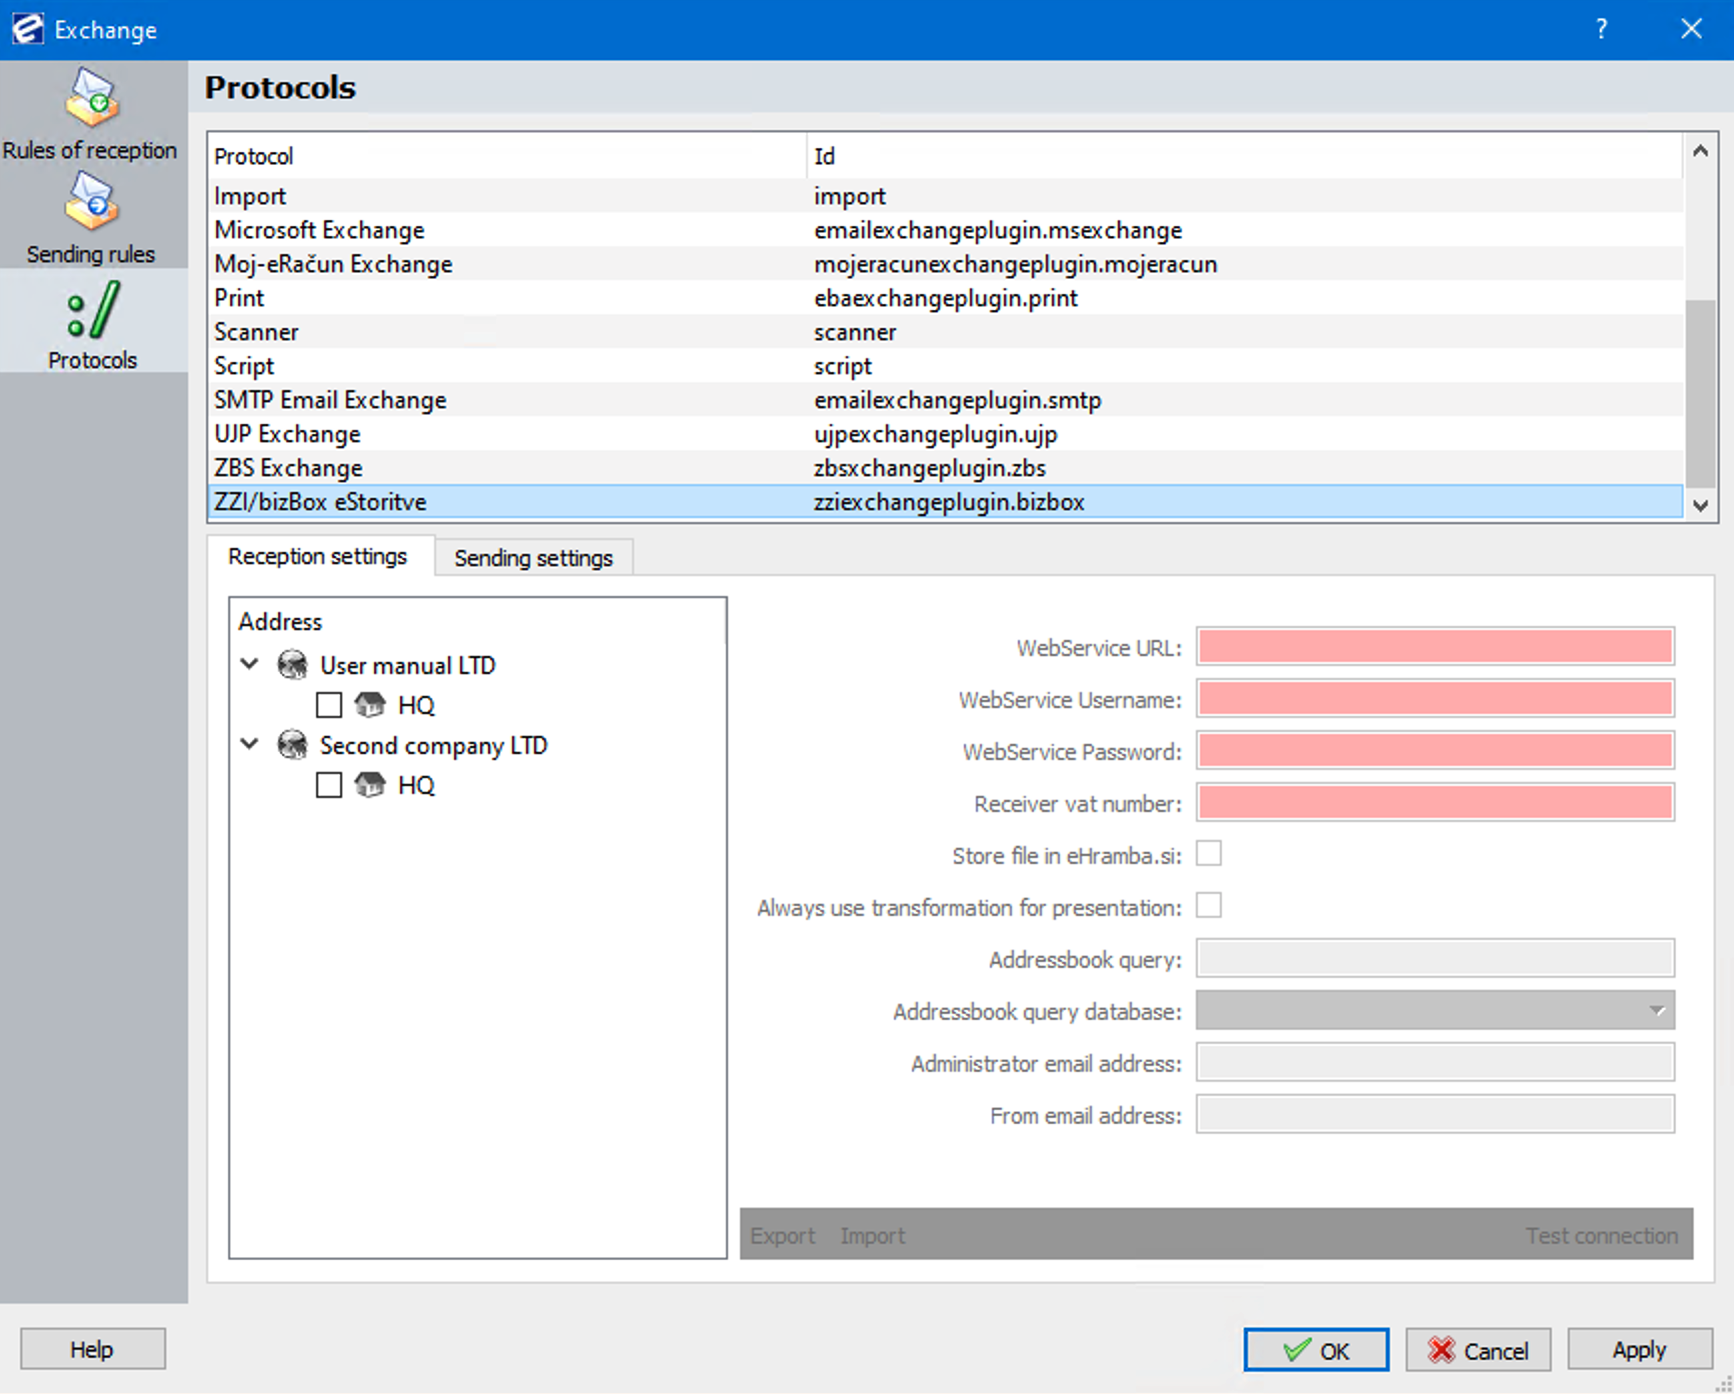Image resolution: width=1734 pixels, height=1394 pixels.
Task: Select the Protocols sidebar icon
Action: 92,312
